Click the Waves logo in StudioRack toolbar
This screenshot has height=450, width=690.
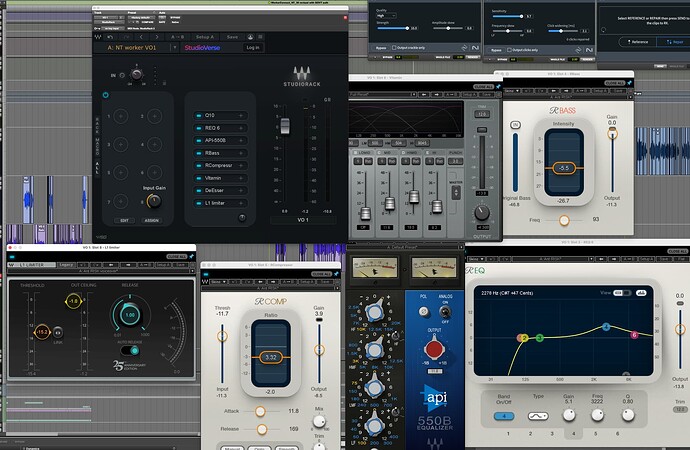[x=98, y=37]
